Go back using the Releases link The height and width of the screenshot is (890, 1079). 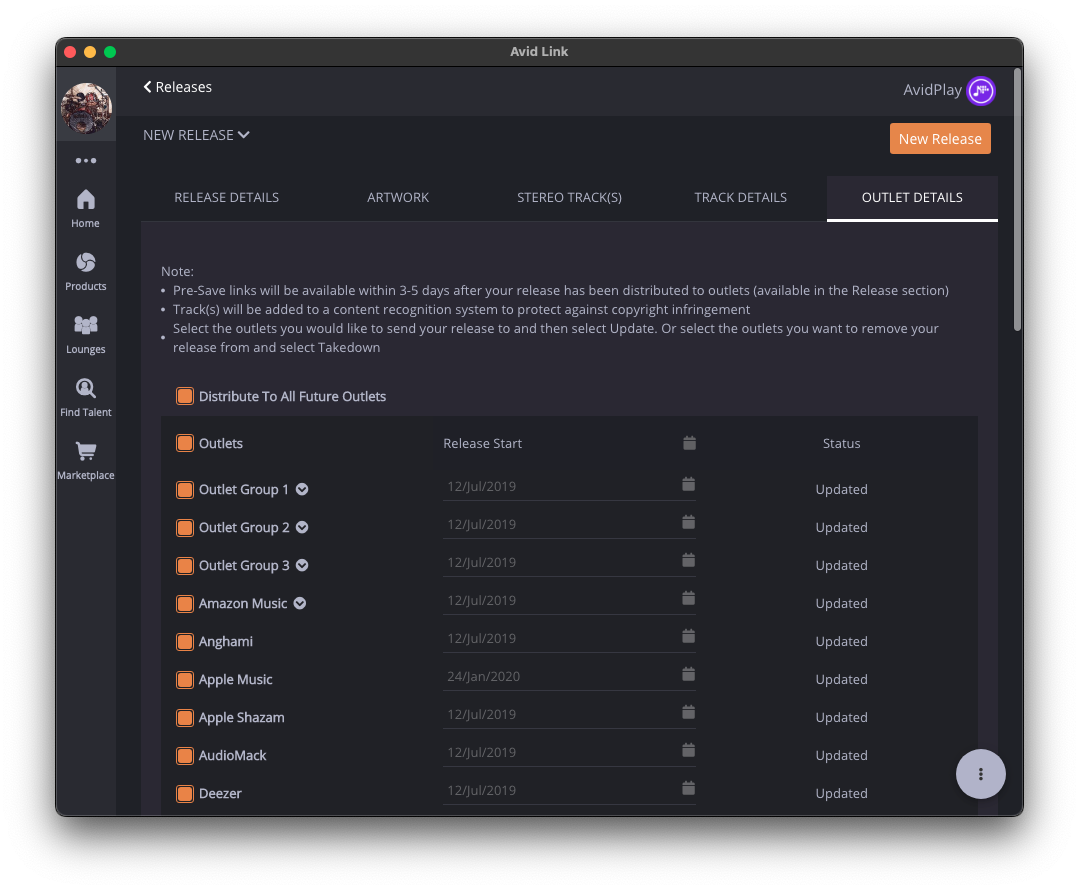point(177,86)
